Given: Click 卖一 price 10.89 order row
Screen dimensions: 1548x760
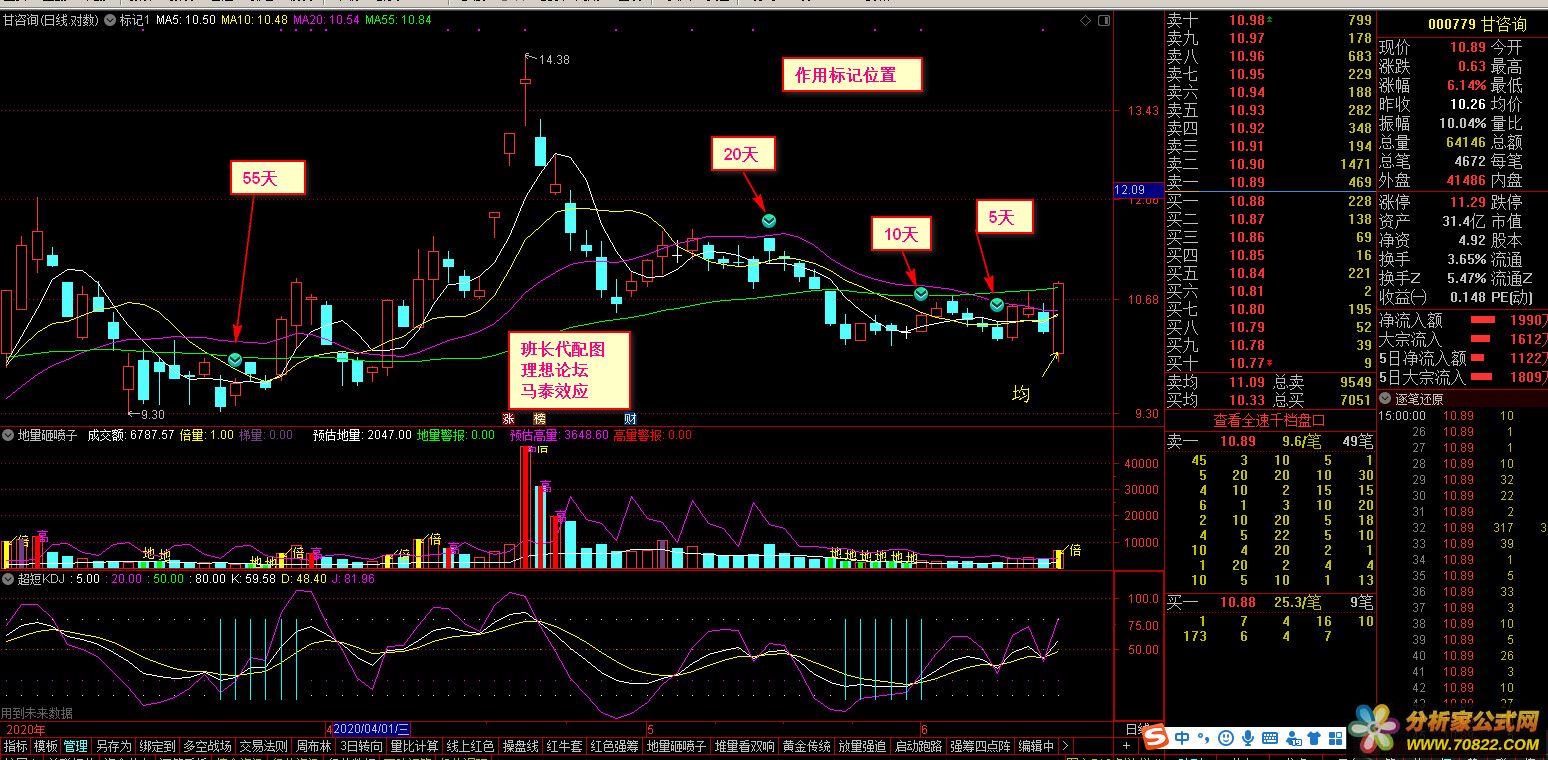Looking at the screenshot, I should [1270, 182].
